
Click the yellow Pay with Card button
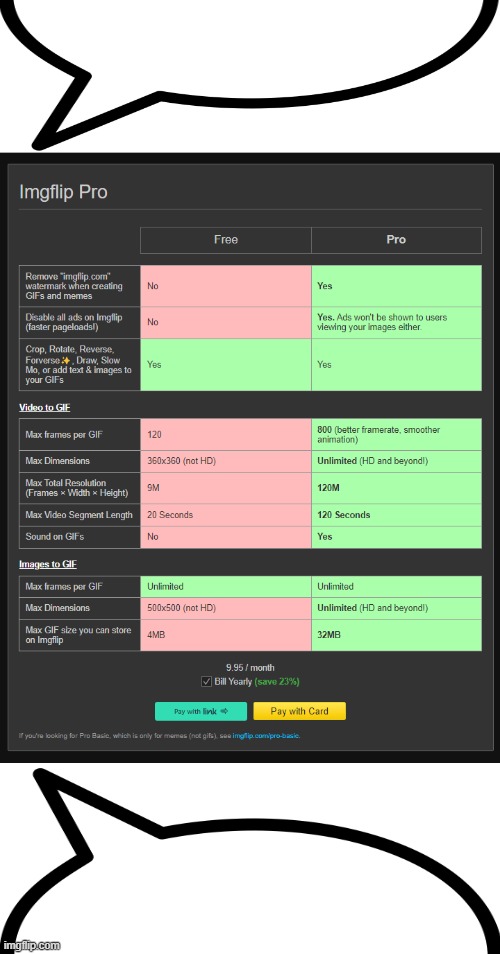299,711
